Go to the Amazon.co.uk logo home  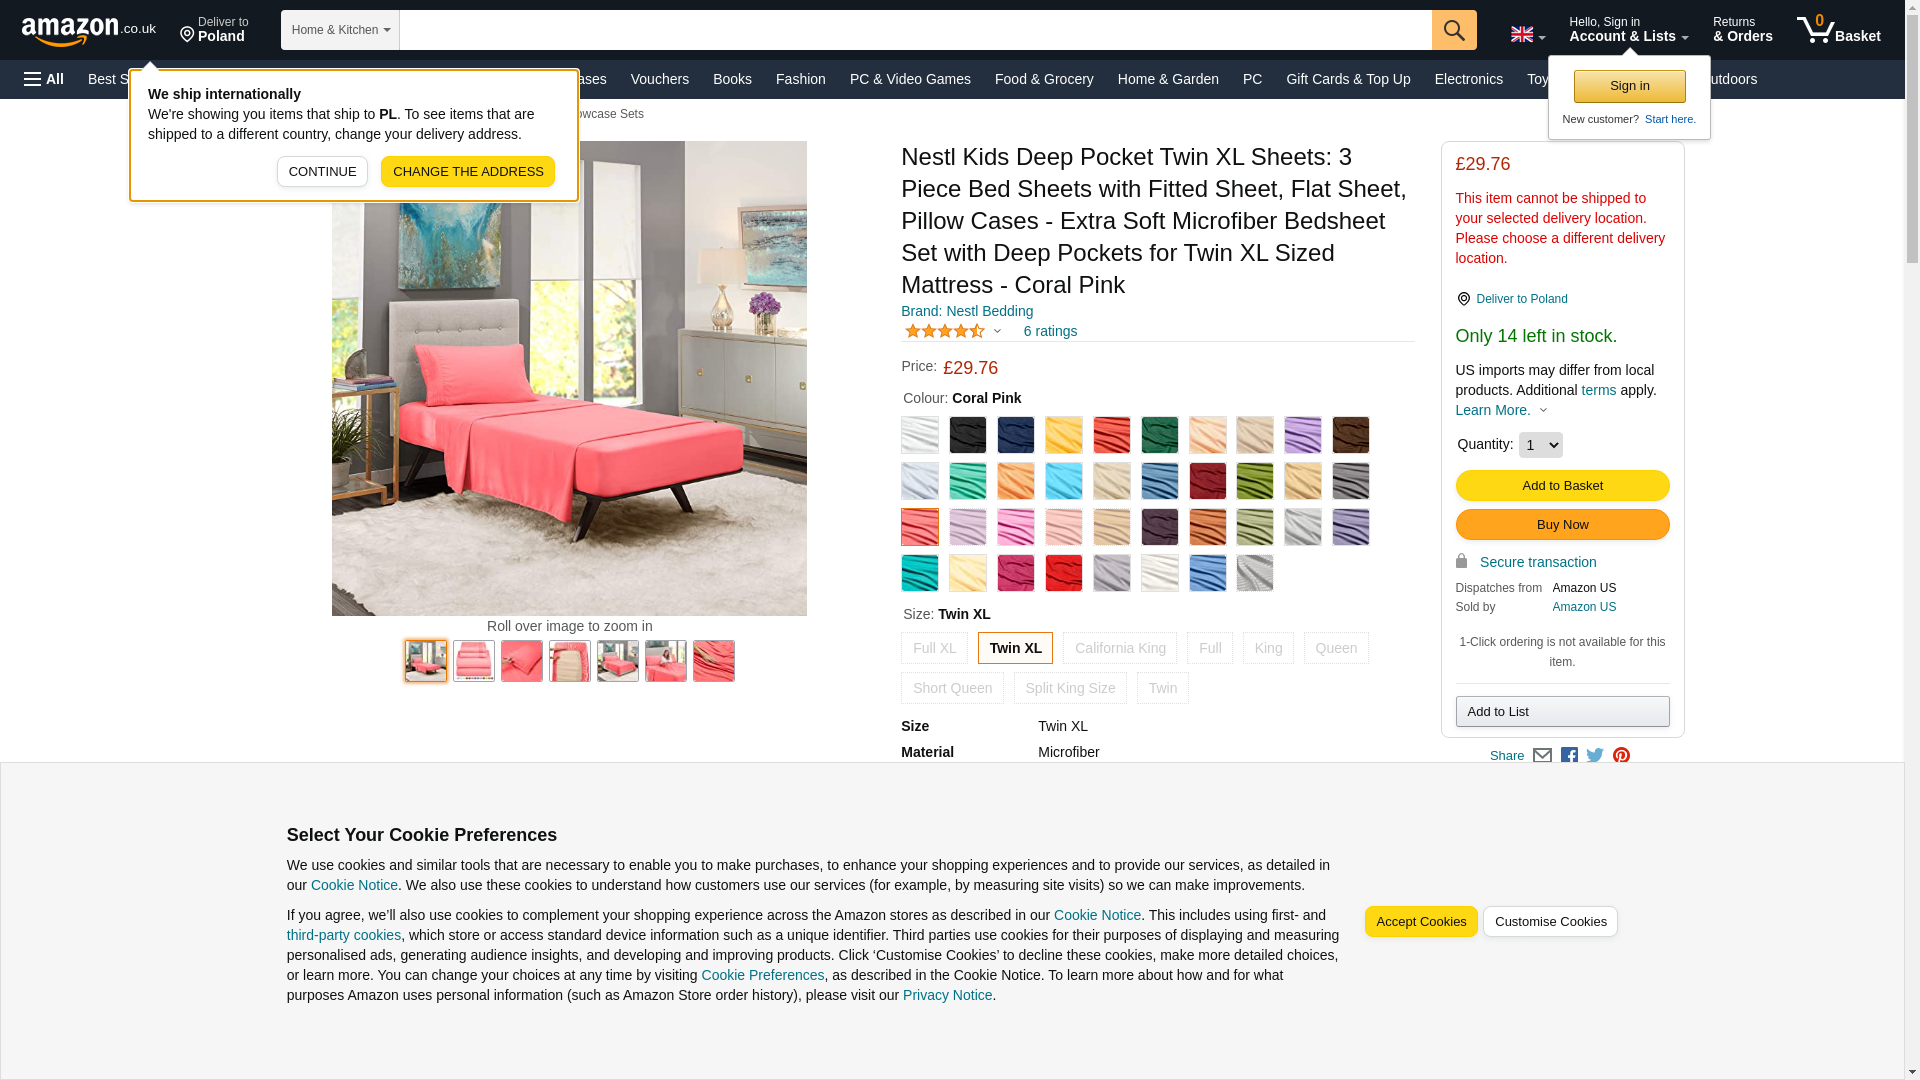pyautogui.click(x=88, y=30)
